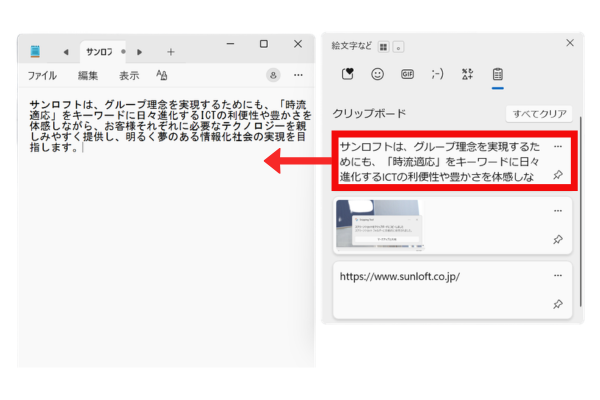Switch to the emoji smiley tab
600x400 pixels.
tap(378, 74)
